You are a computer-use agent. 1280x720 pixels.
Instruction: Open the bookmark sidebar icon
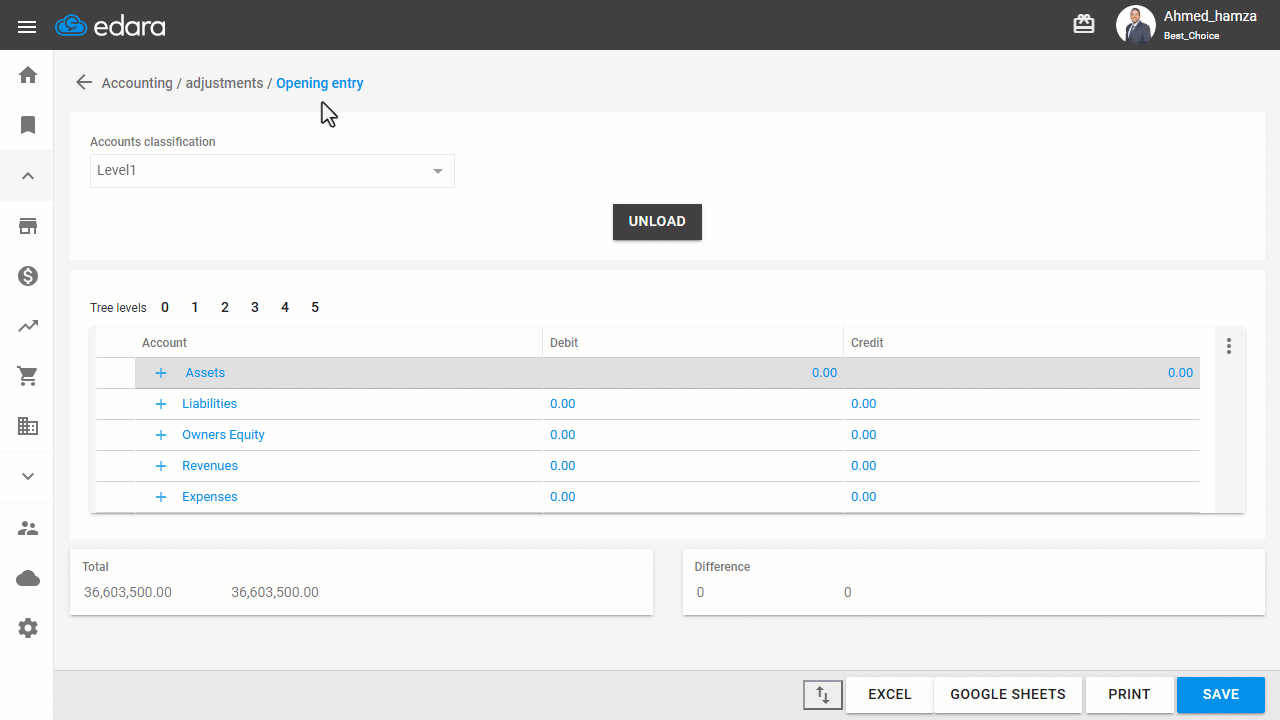click(x=28, y=125)
